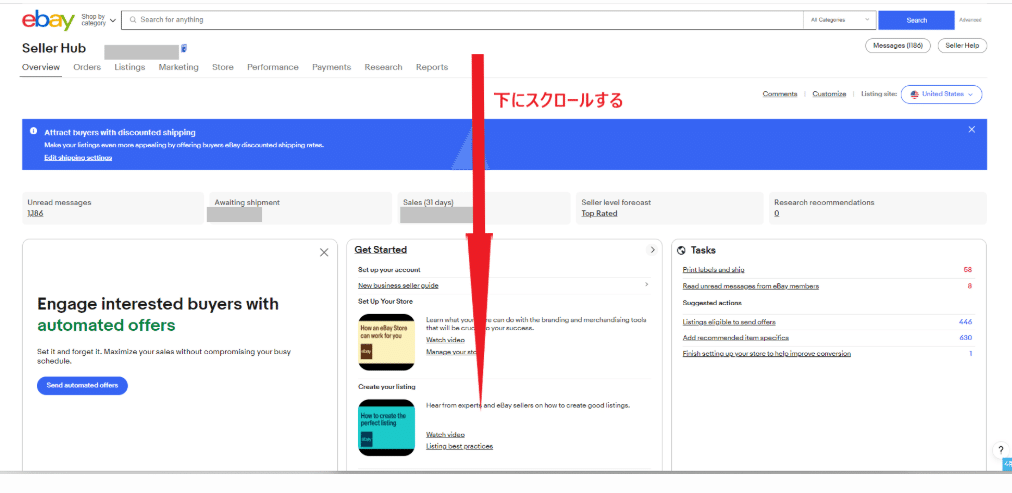Open United States listing site dropdown
Viewport: 1012px width, 493px height.
(942, 94)
